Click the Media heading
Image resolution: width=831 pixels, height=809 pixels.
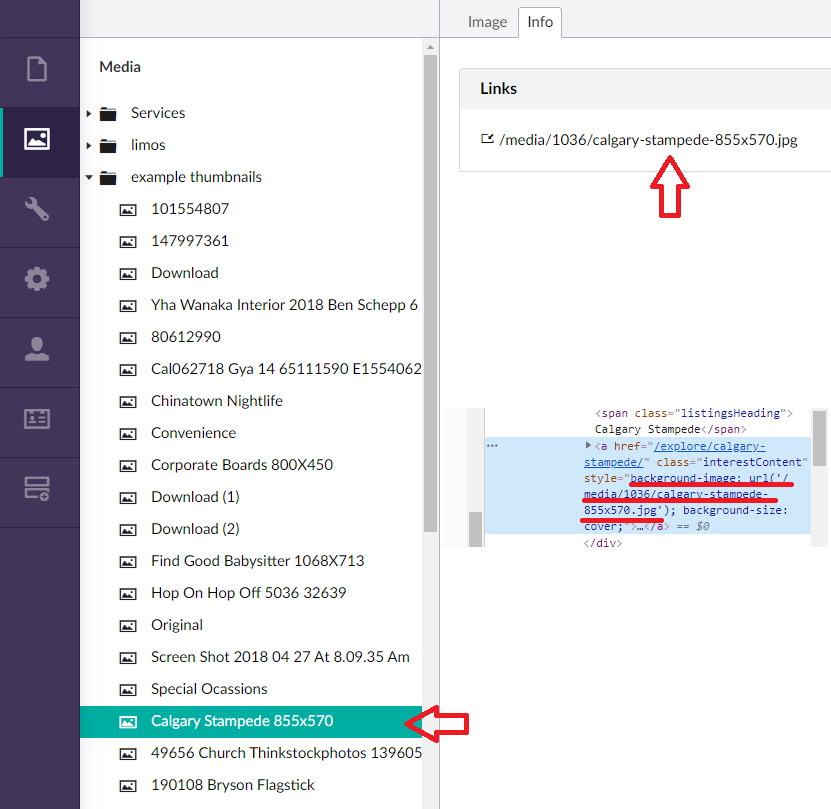coord(120,67)
